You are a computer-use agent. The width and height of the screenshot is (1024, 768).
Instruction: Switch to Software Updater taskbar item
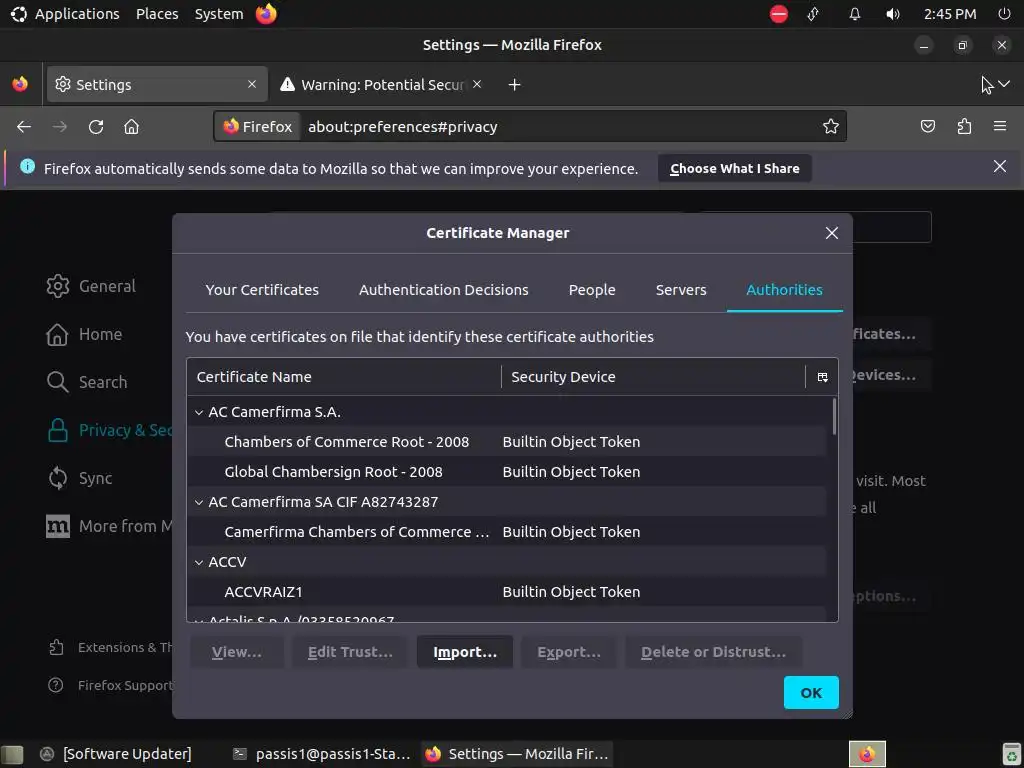click(x=116, y=754)
